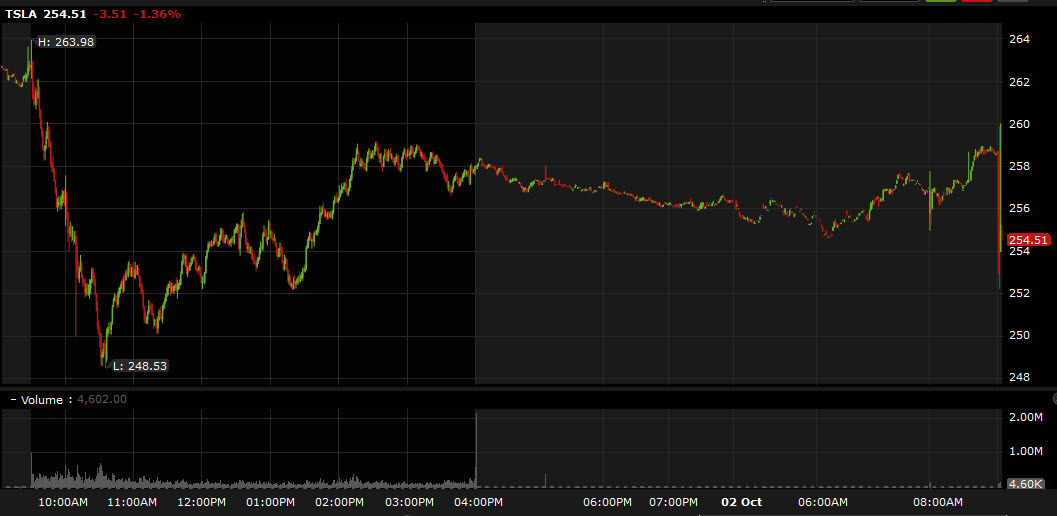Click the 10:00AM time axis label
Image resolution: width=1057 pixels, height=516 pixels.
click(63, 502)
